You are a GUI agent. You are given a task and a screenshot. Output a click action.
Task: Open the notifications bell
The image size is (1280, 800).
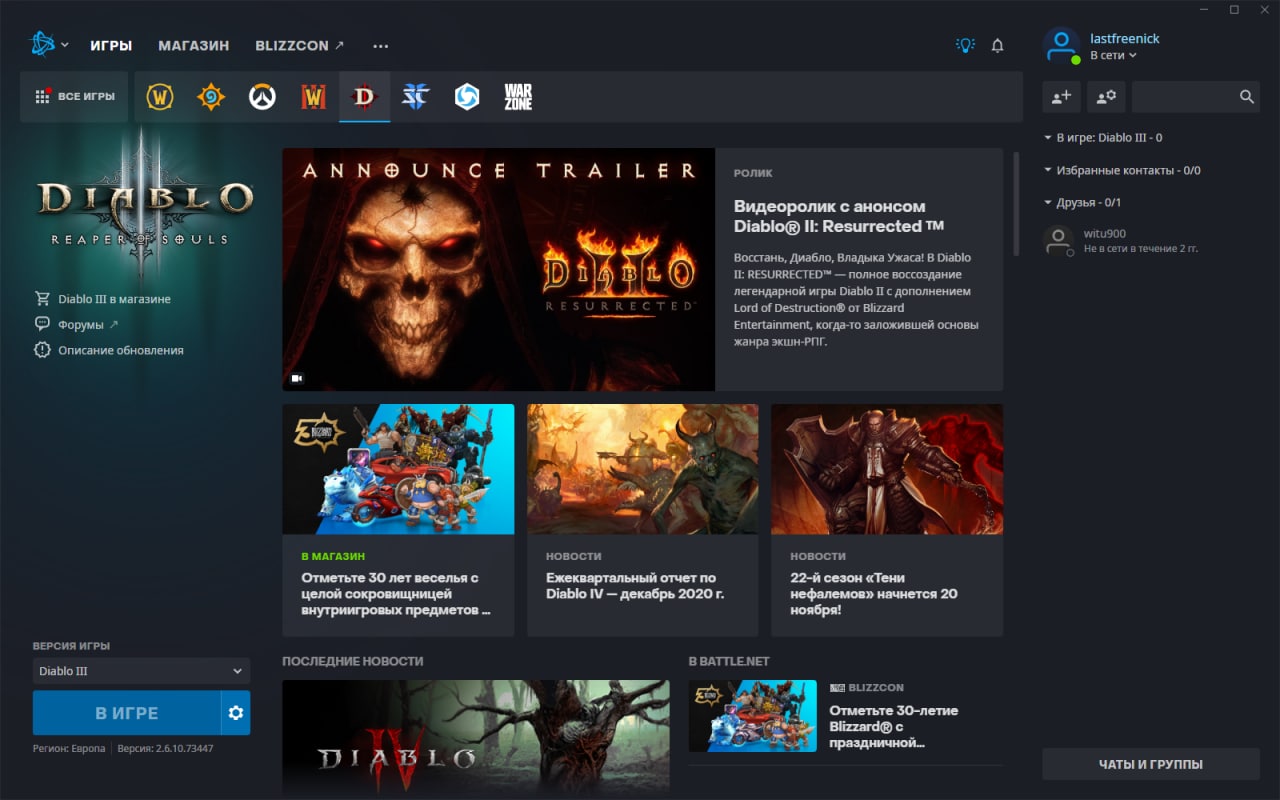coord(997,45)
